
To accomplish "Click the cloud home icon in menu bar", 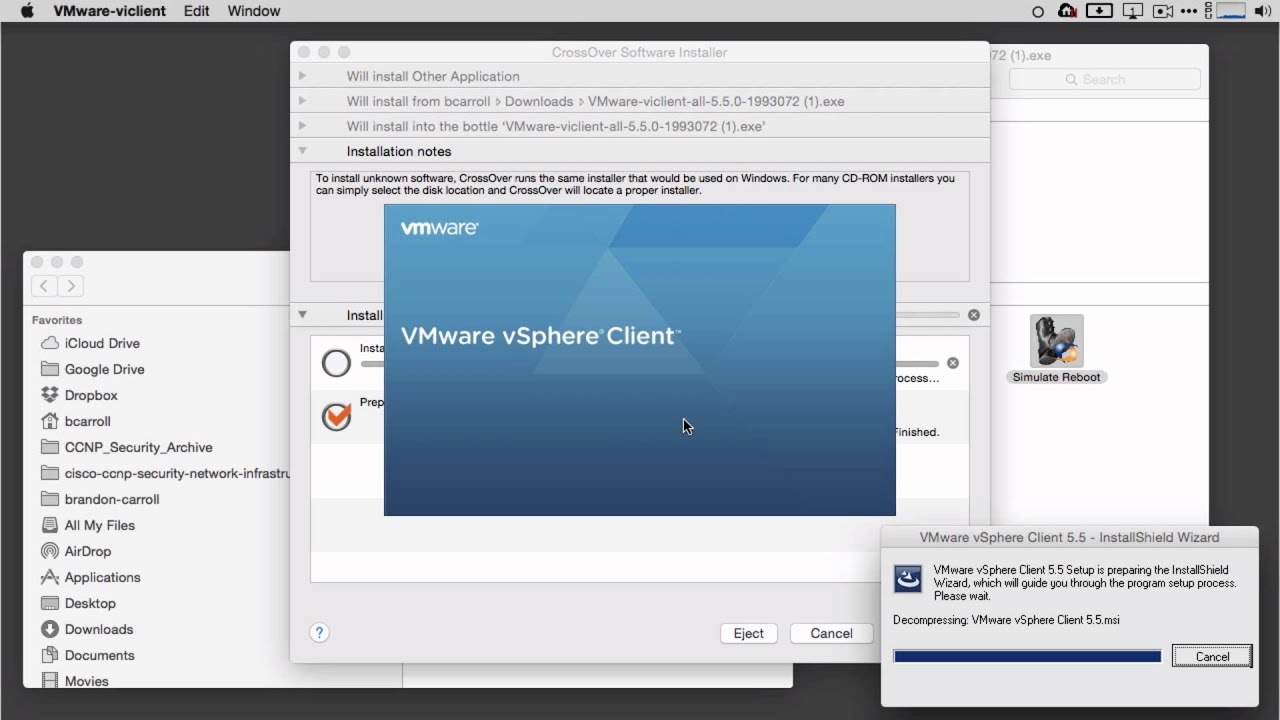I will tap(1067, 11).
